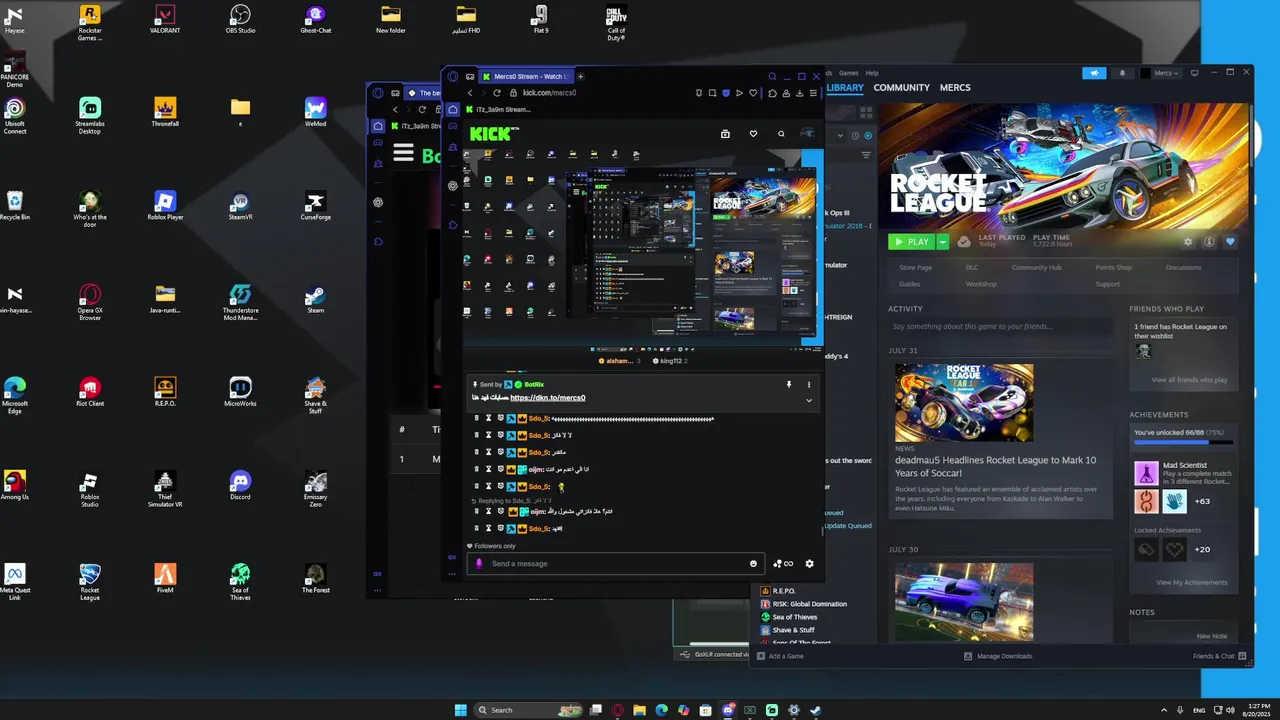The width and height of the screenshot is (1280, 720).
Task: Click Opera tab search magnifier icon
Action: tap(772, 76)
